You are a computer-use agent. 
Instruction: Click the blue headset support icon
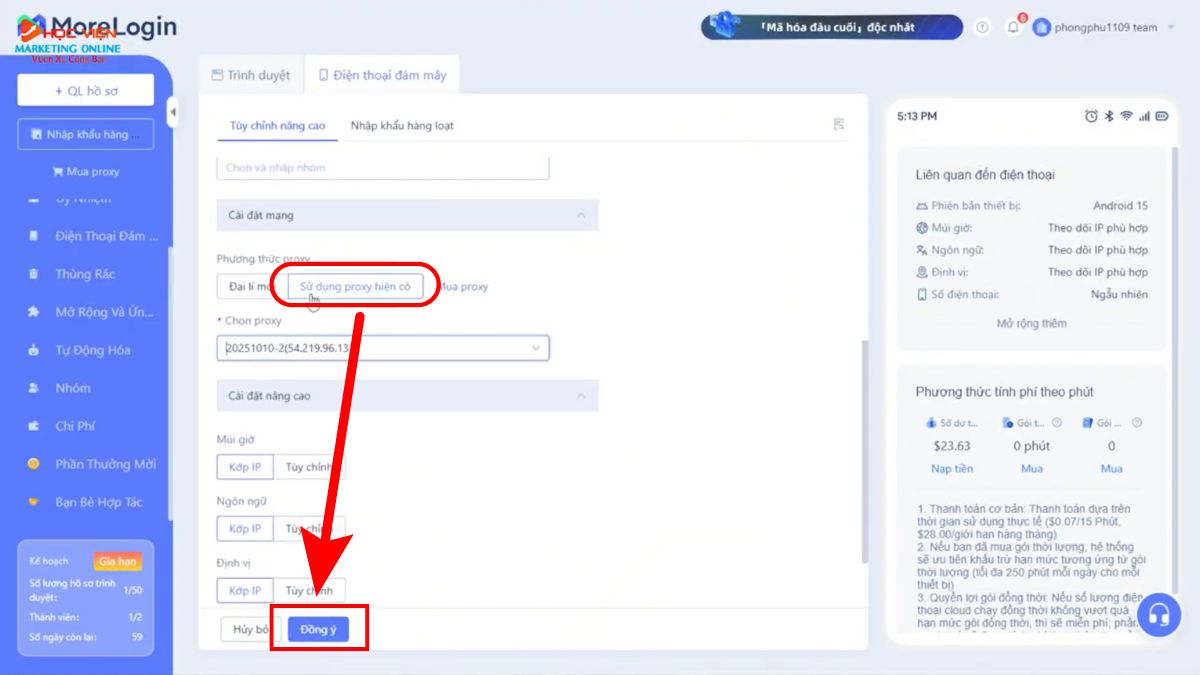[x=1158, y=615]
